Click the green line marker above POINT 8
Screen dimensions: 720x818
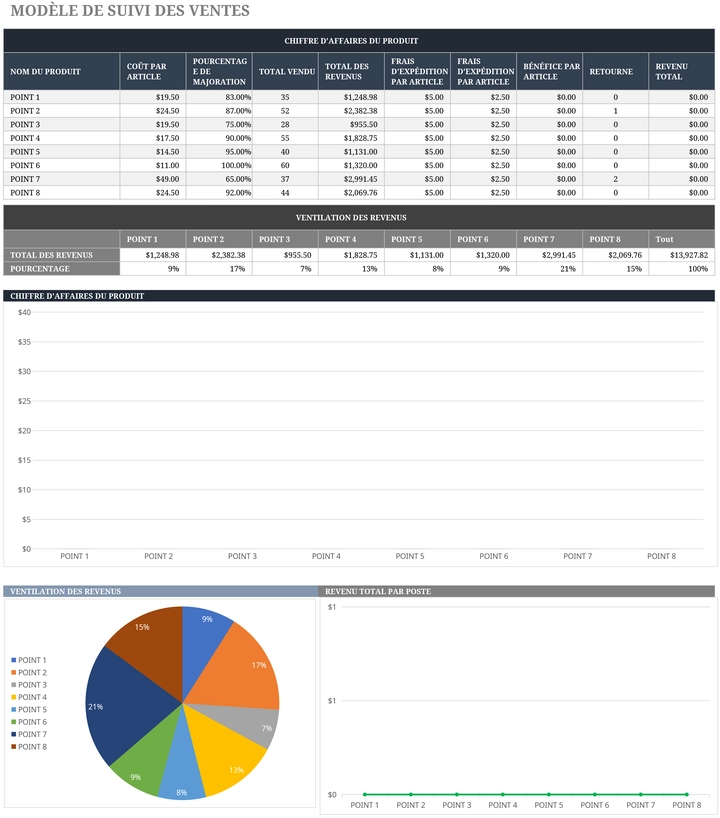click(687, 795)
